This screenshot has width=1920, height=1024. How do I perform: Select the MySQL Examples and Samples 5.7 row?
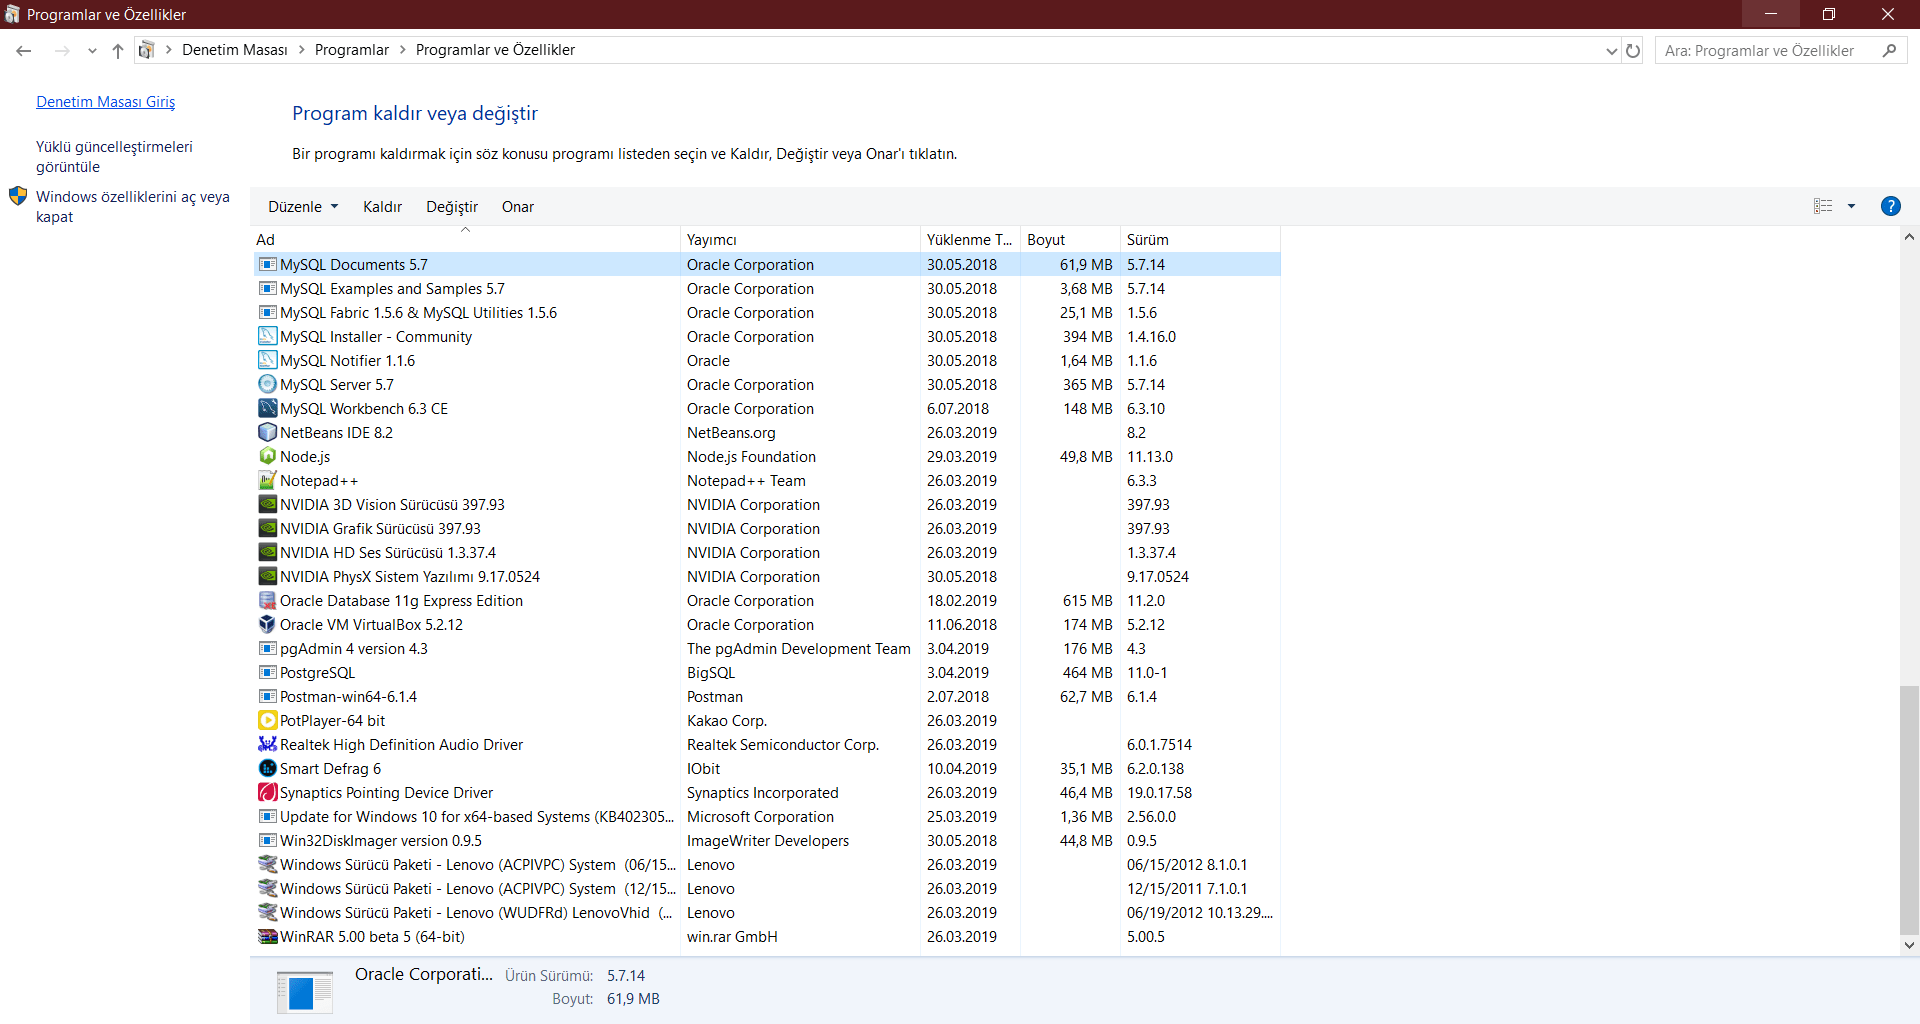tap(767, 288)
